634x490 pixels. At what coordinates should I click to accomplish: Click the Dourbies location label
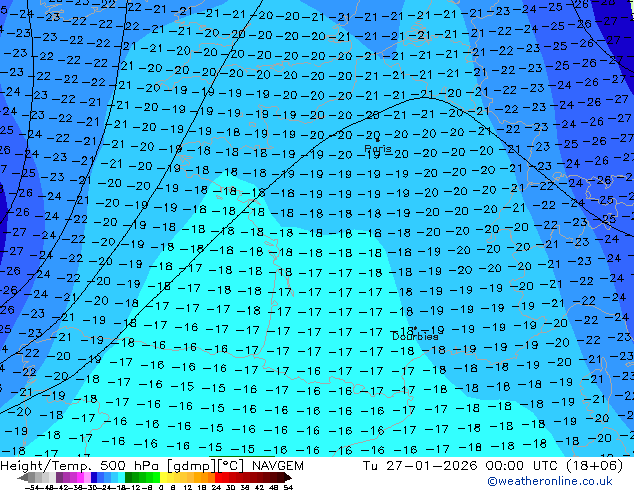[415, 336]
